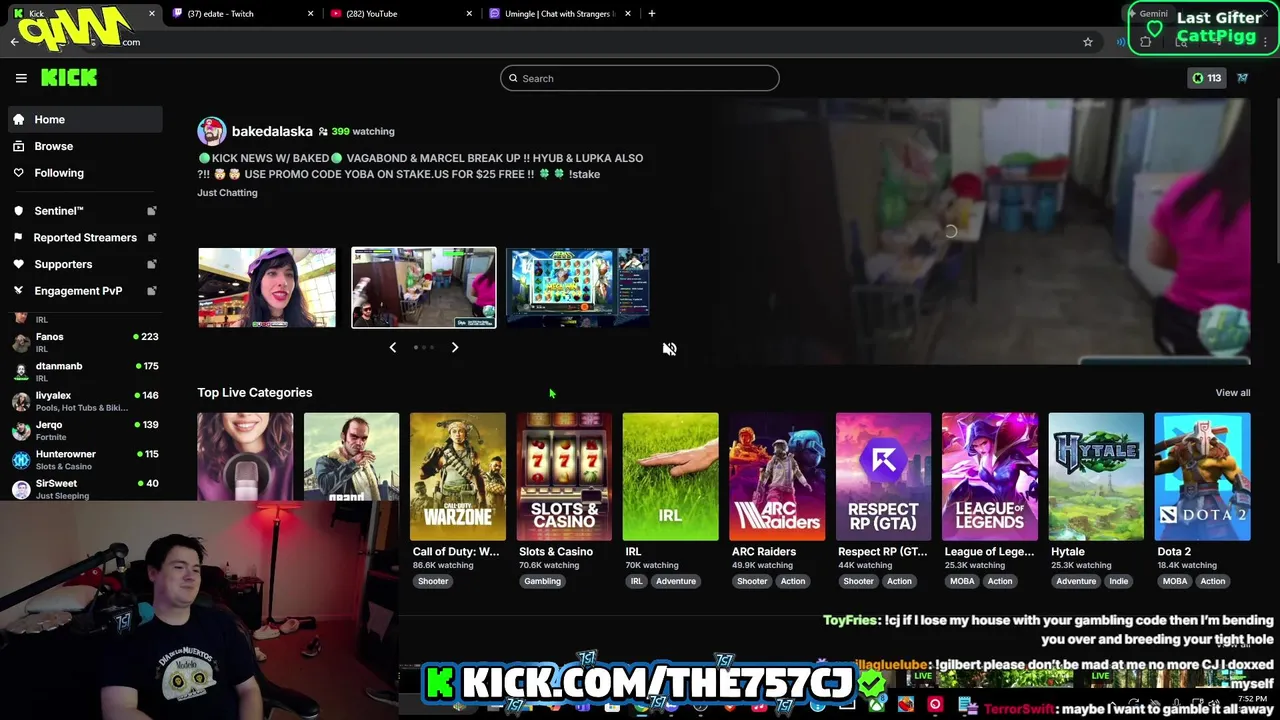1280x720 pixels.
Task: Select Following in the sidebar
Action: (x=85, y=173)
